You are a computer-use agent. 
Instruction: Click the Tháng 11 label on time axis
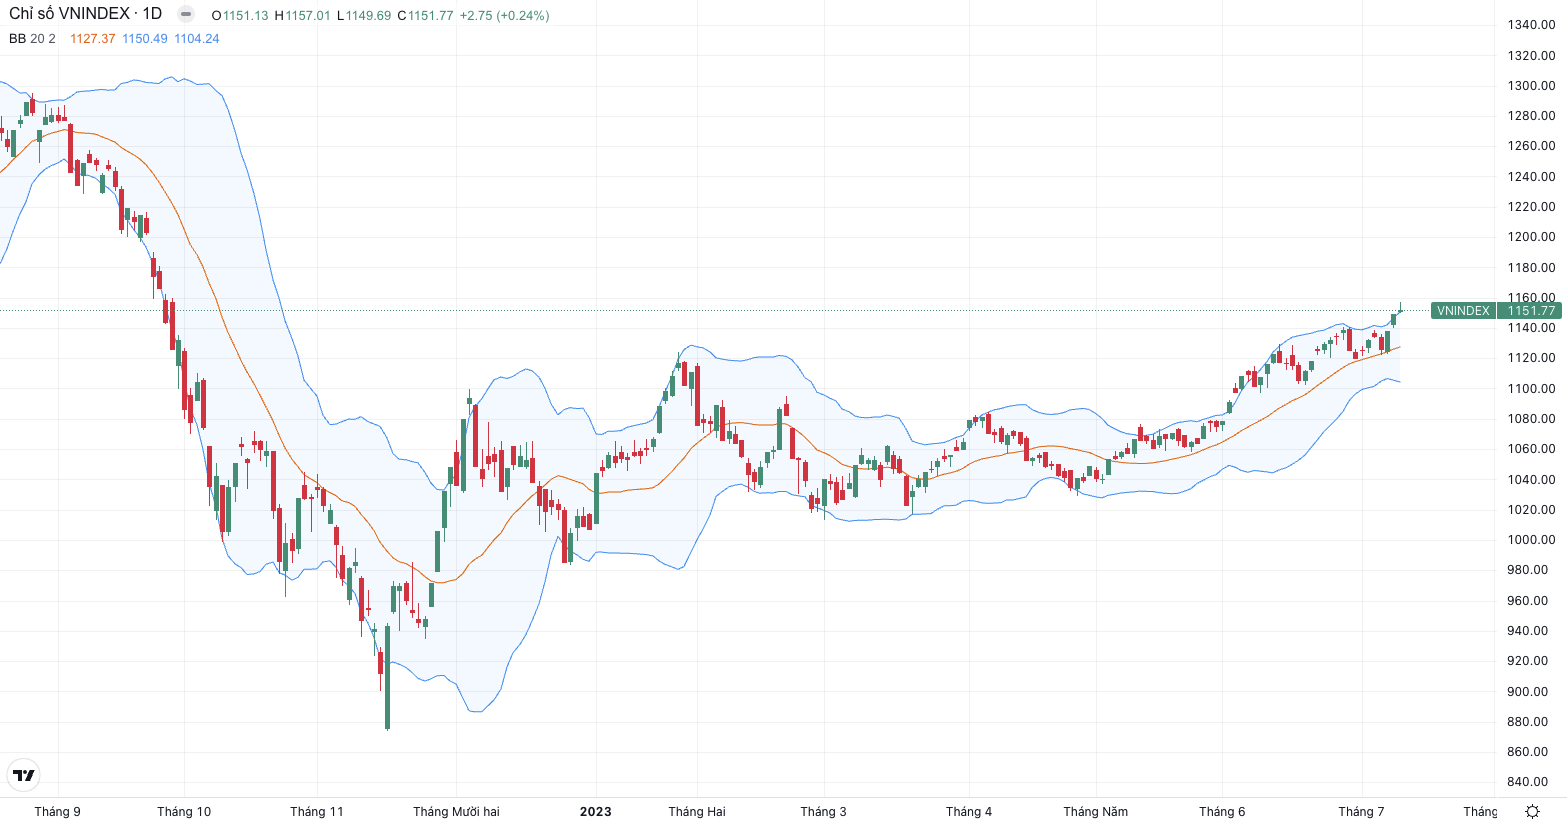click(x=316, y=811)
